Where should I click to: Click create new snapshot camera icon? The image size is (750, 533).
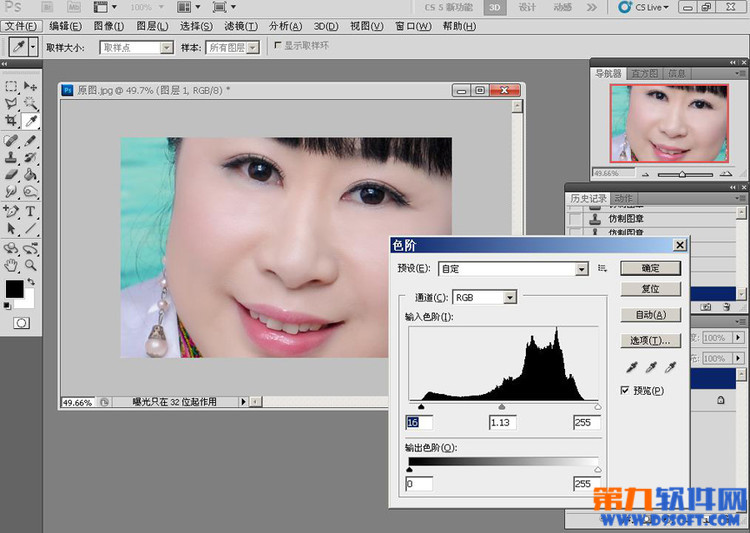pyautogui.click(x=706, y=307)
